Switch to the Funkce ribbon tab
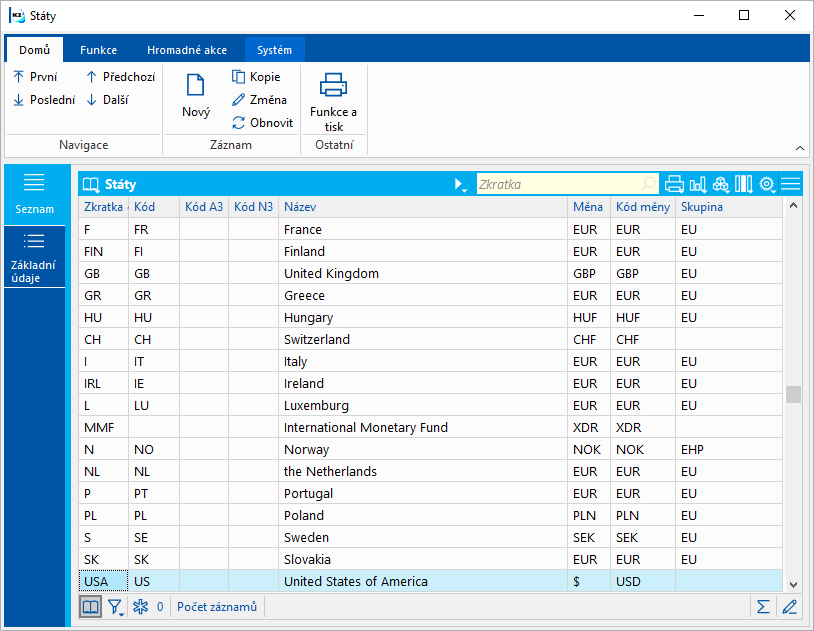Screen dimensions: 814x631 coord(98,50)
